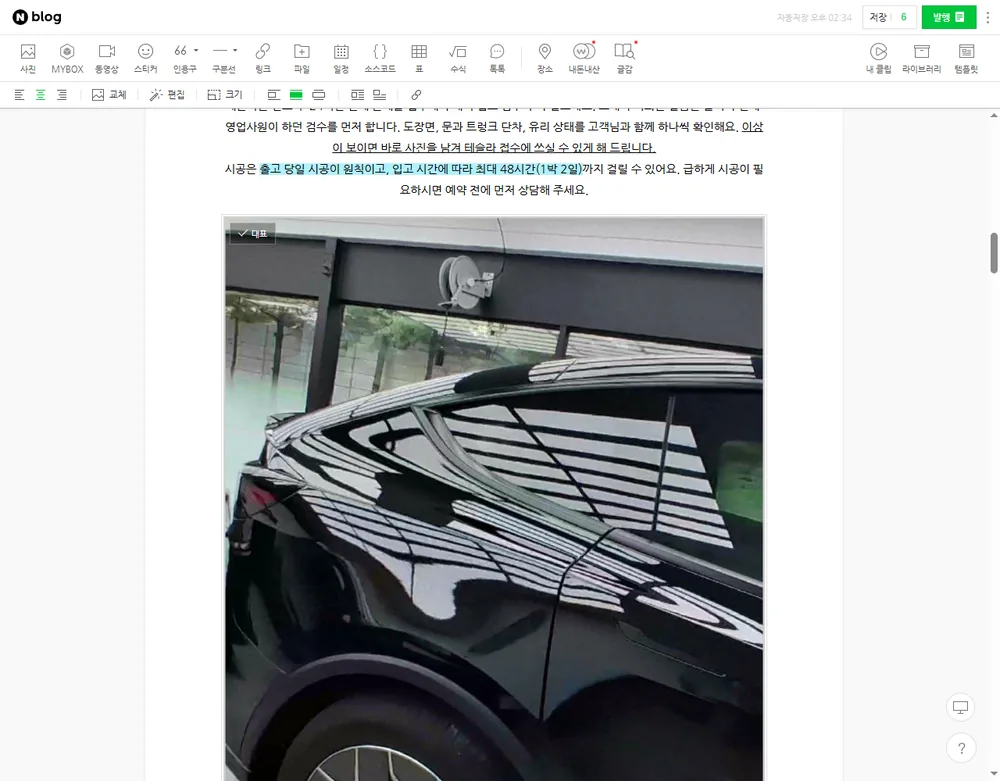
Task: Expand the 인용구 style dropdown arrow
Action: point(196,50)
